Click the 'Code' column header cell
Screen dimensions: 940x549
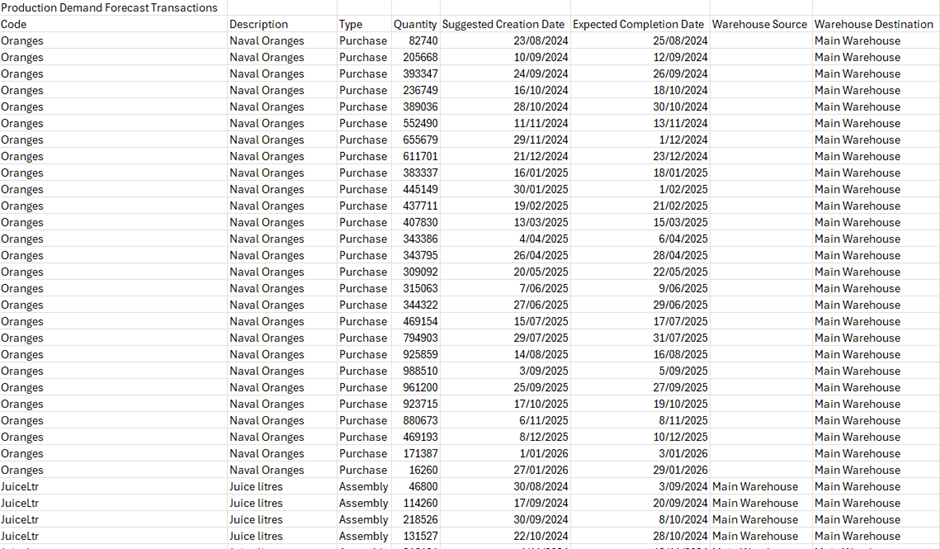14,24
